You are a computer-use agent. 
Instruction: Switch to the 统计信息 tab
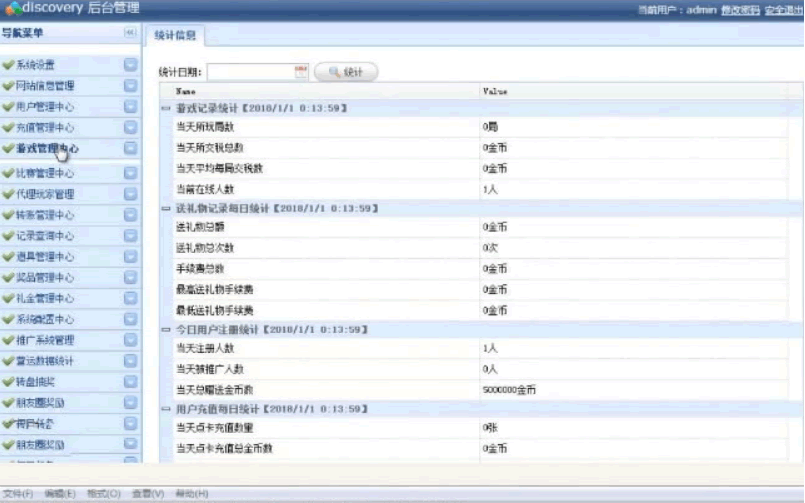176,37
